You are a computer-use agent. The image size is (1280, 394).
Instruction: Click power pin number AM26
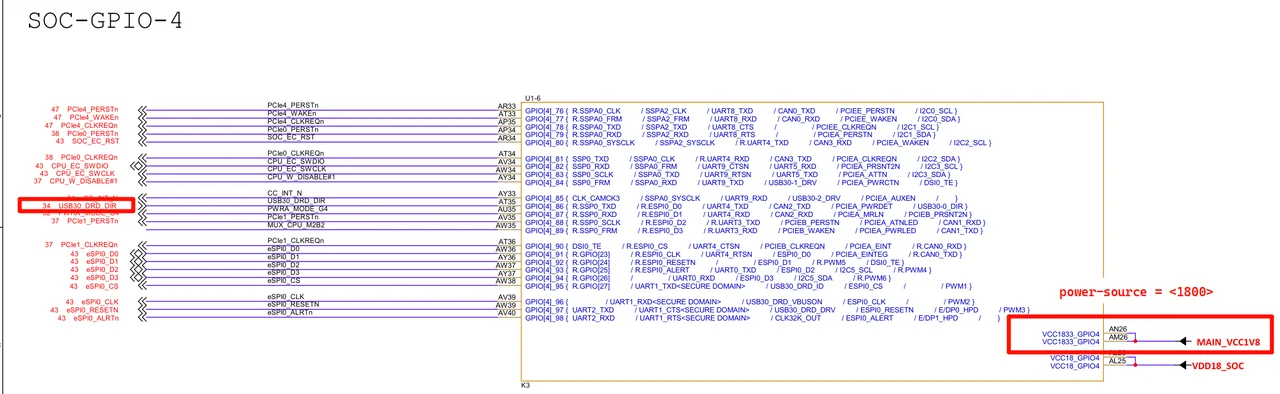pyautogui.click(x=1118, y=337)
